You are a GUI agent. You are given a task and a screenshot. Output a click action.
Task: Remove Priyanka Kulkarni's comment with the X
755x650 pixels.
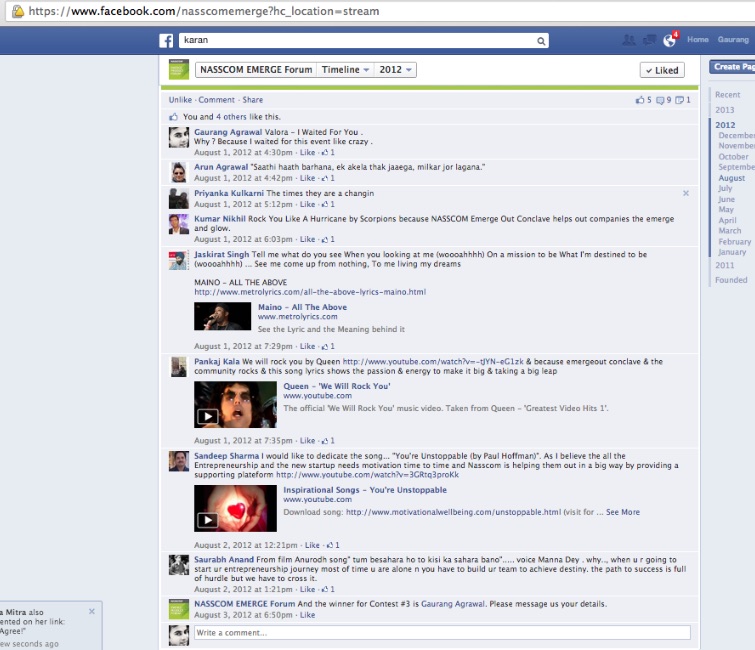[x=686, y=193]
